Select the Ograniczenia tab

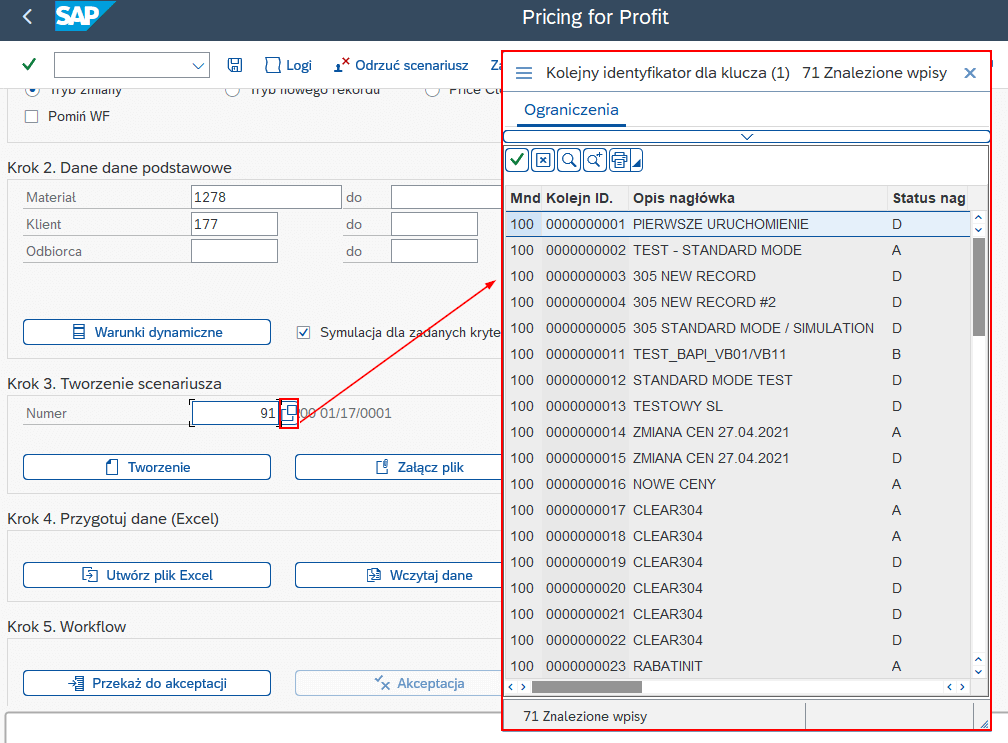(x=571, y=110)
